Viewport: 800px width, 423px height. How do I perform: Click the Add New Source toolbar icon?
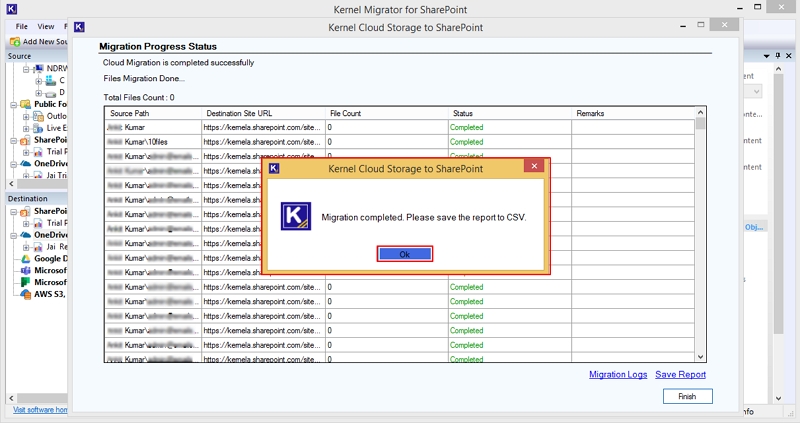[x=15, y=42]
